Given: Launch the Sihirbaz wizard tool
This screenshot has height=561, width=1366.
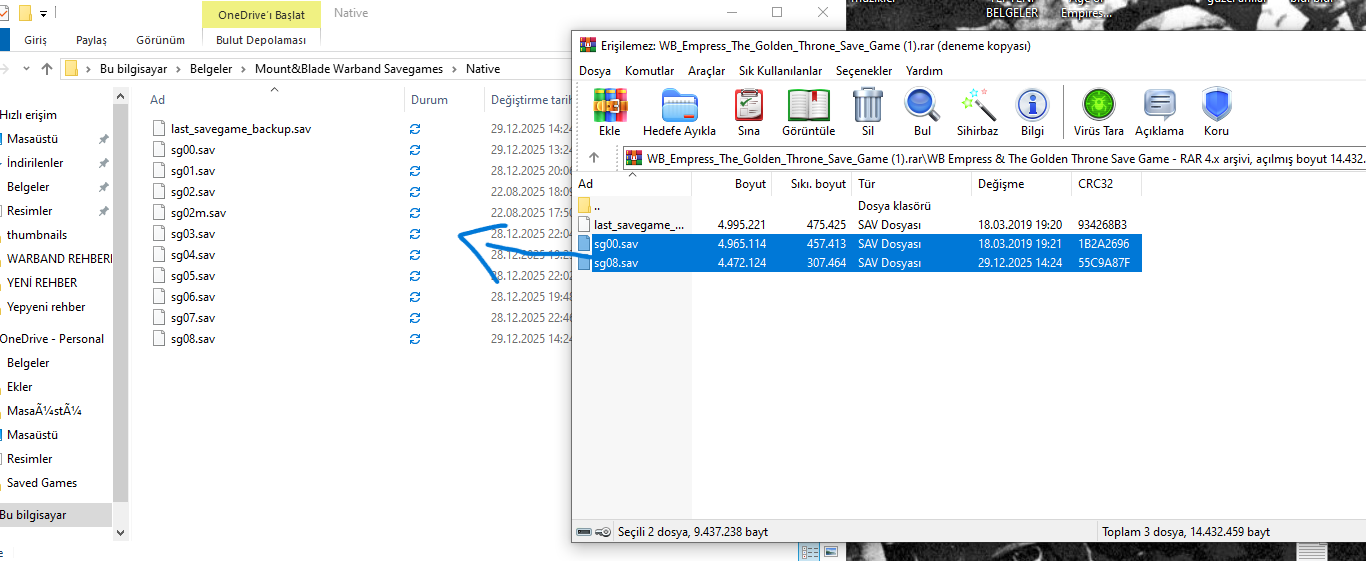Looking at the screenshot, I should (x=976, y=105).
